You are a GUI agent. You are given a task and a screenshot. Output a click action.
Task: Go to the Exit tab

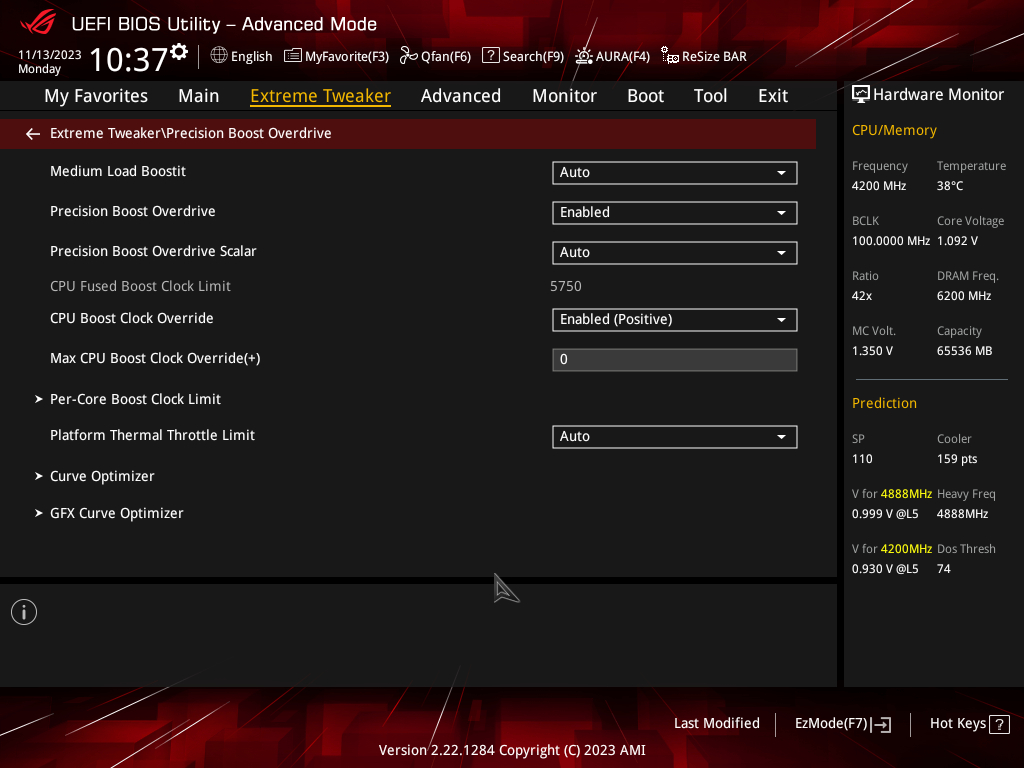tap(773, 96)
